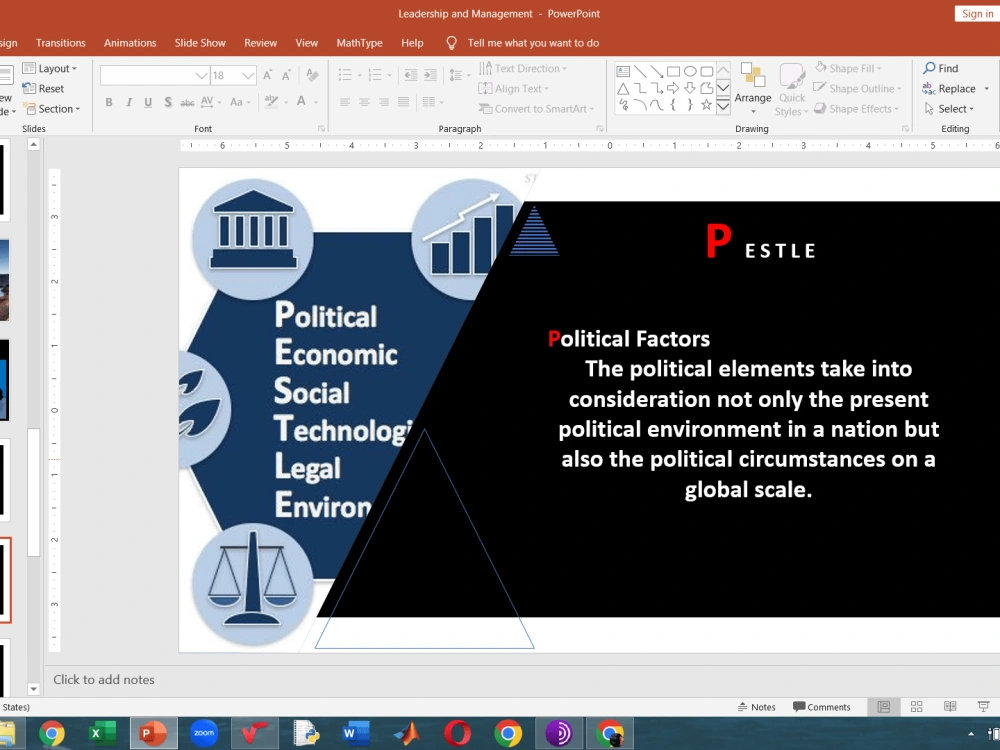Toggle text Shadow effect
Screen dimensions: 1000x750
[168, 102]
